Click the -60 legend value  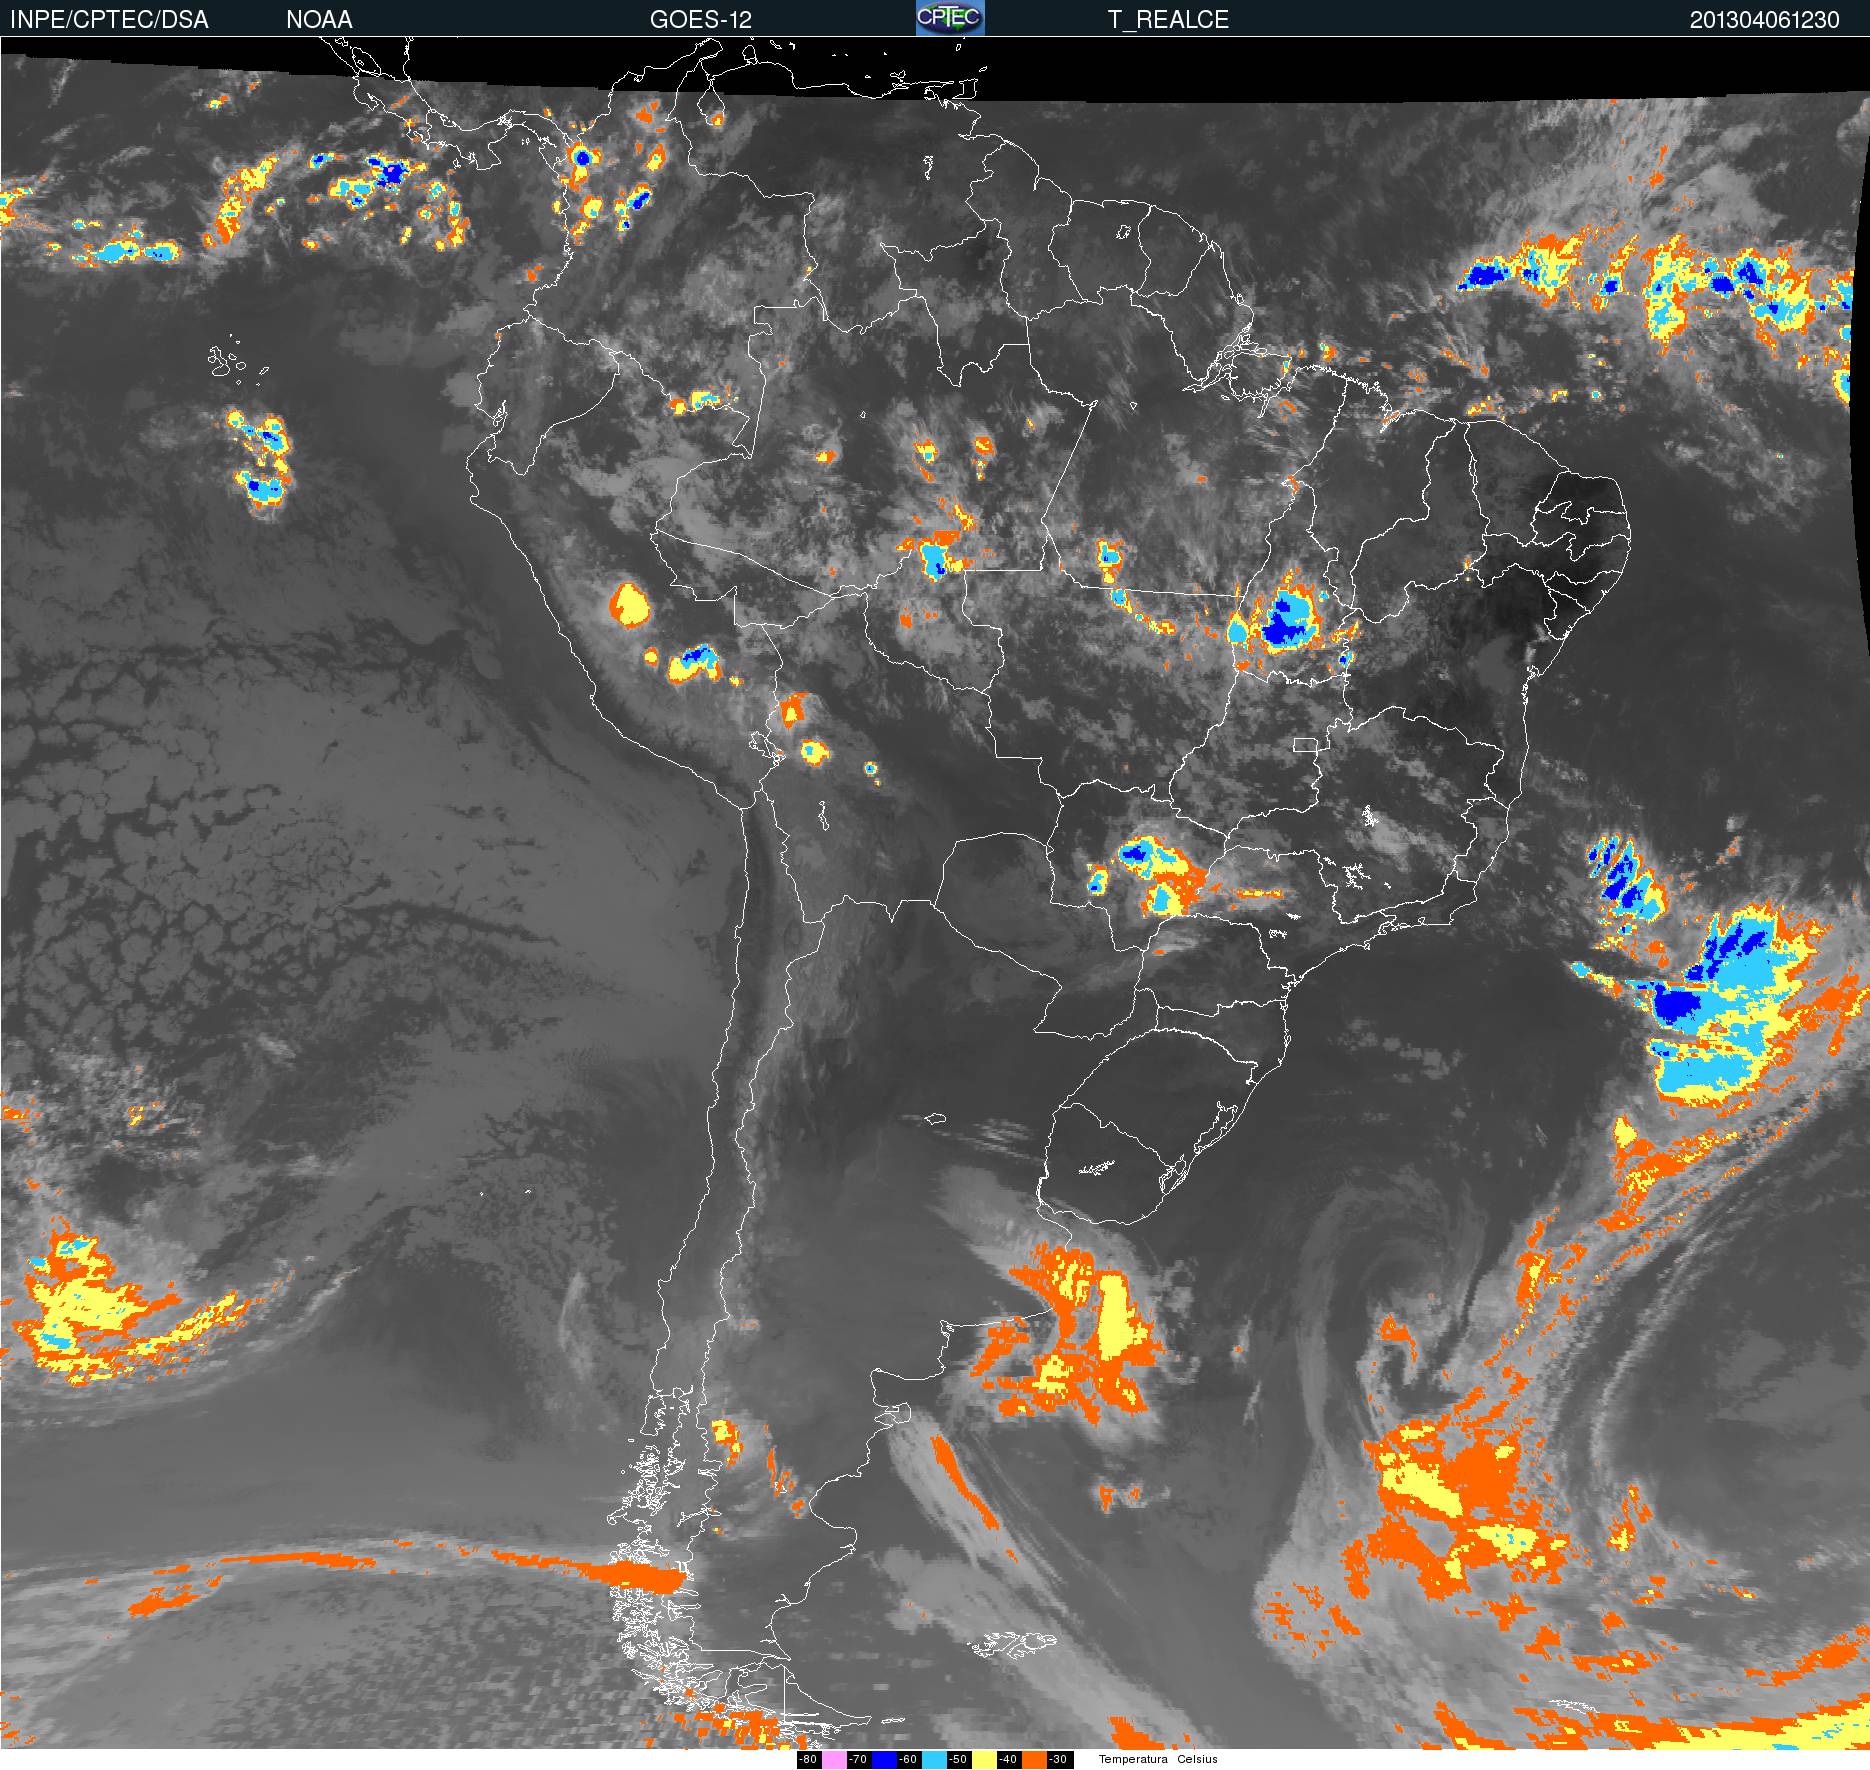tap(908, 1759)
